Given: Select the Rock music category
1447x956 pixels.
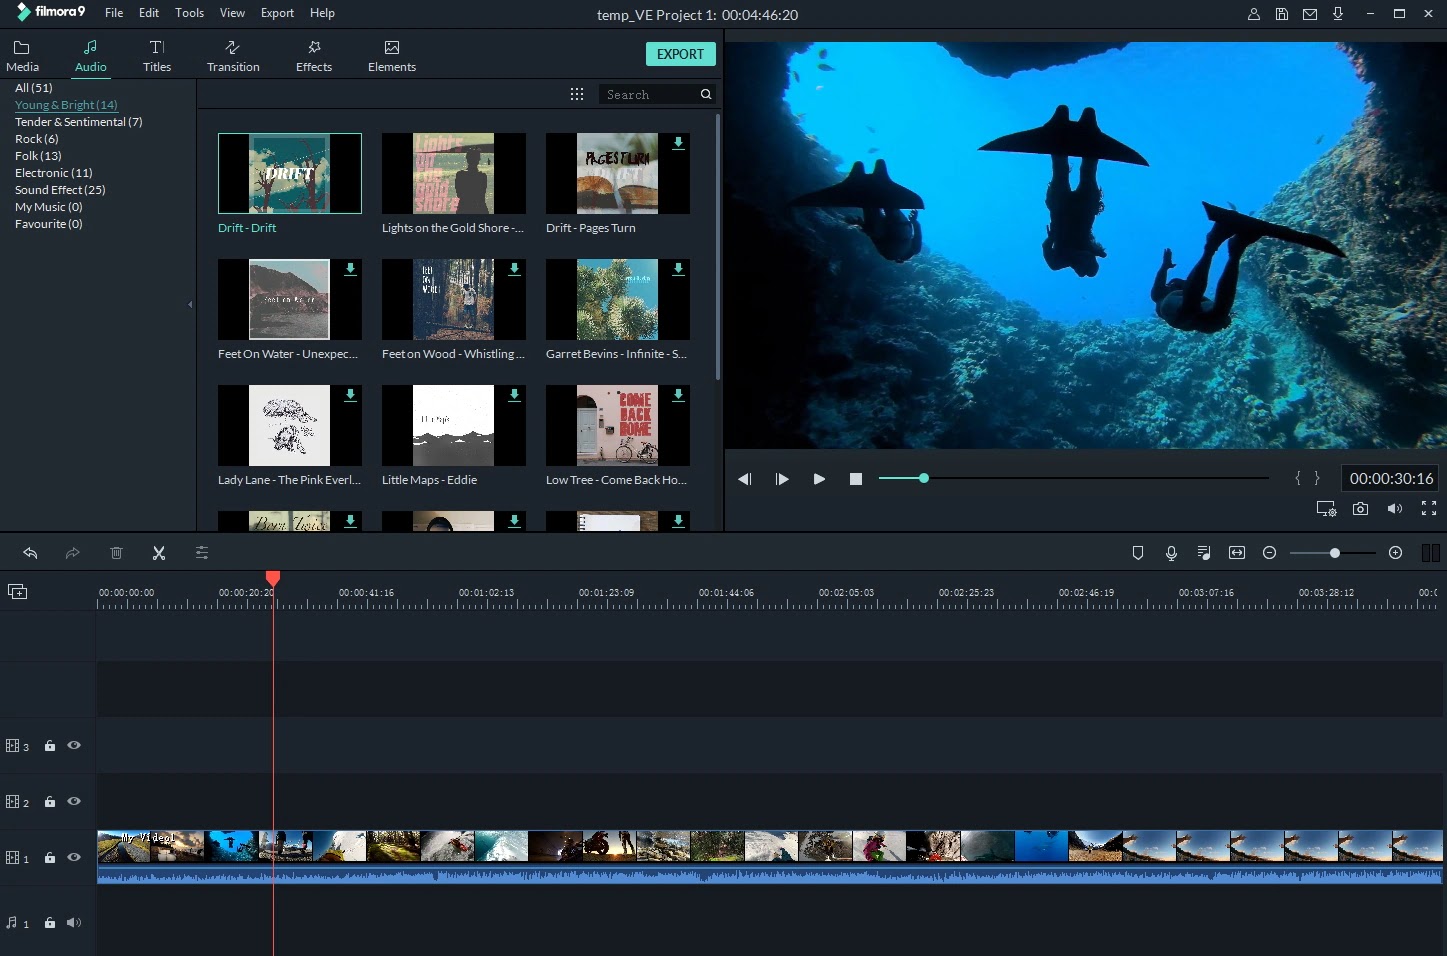Looking at the screenshot, I should tap(36, 138).
